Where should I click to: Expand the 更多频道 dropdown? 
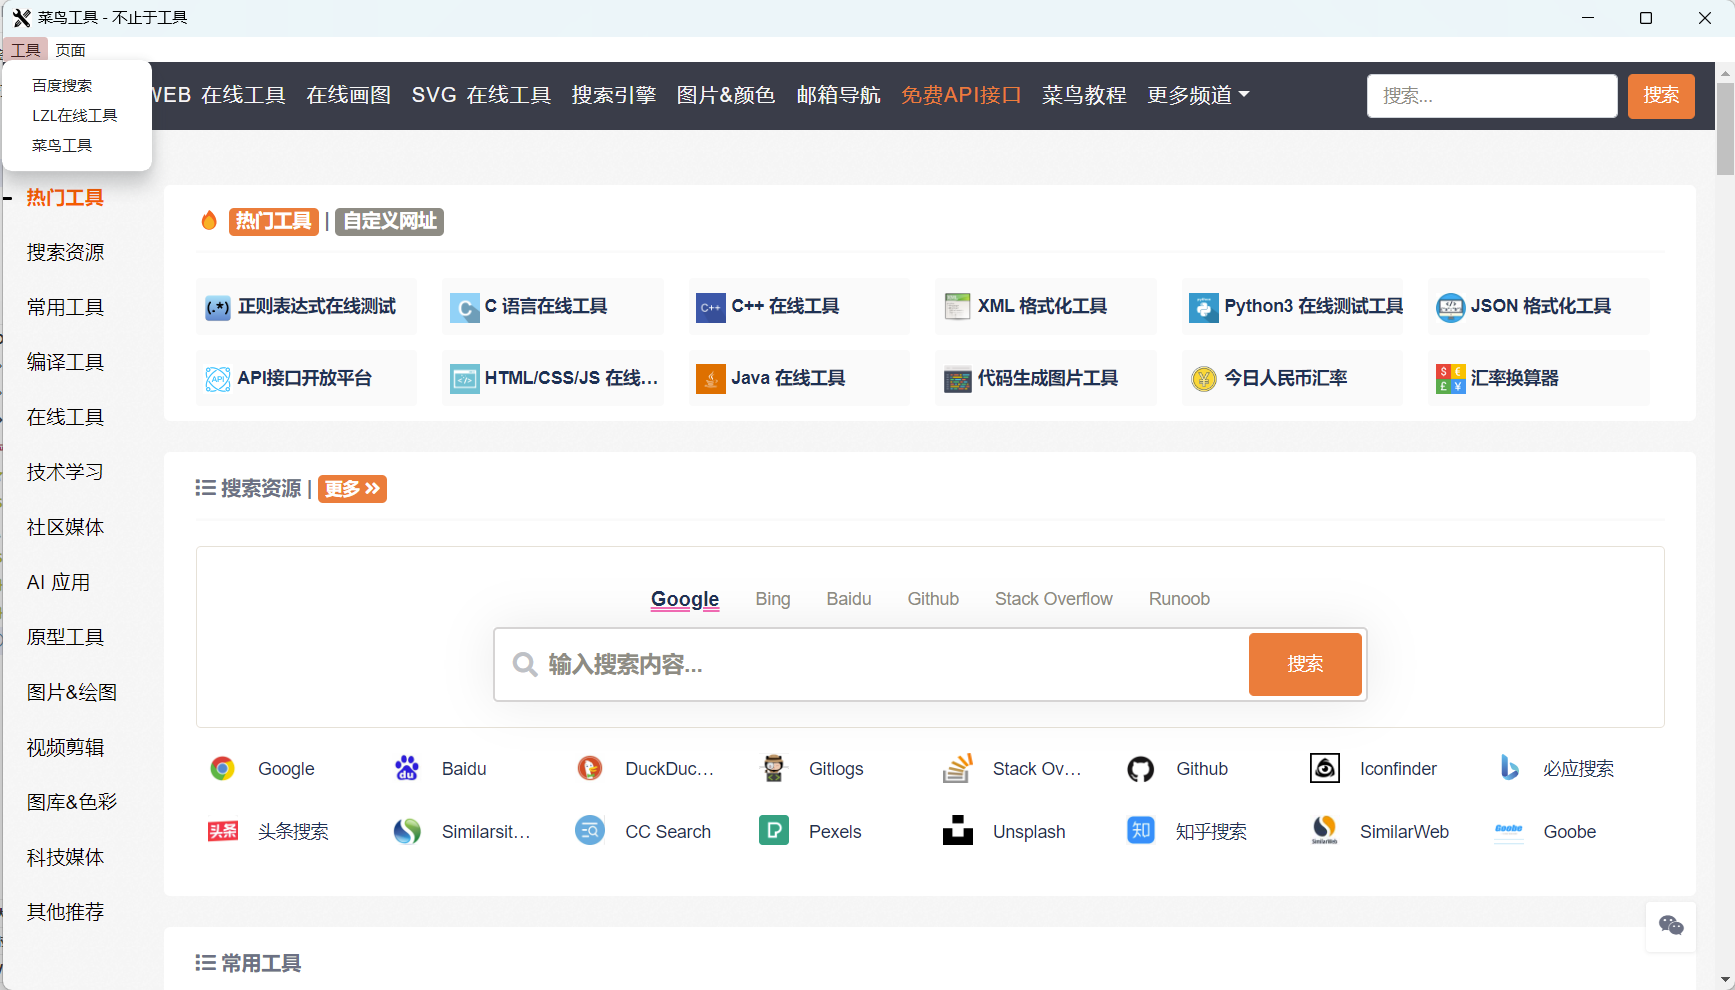click(x=1198, y=95)
